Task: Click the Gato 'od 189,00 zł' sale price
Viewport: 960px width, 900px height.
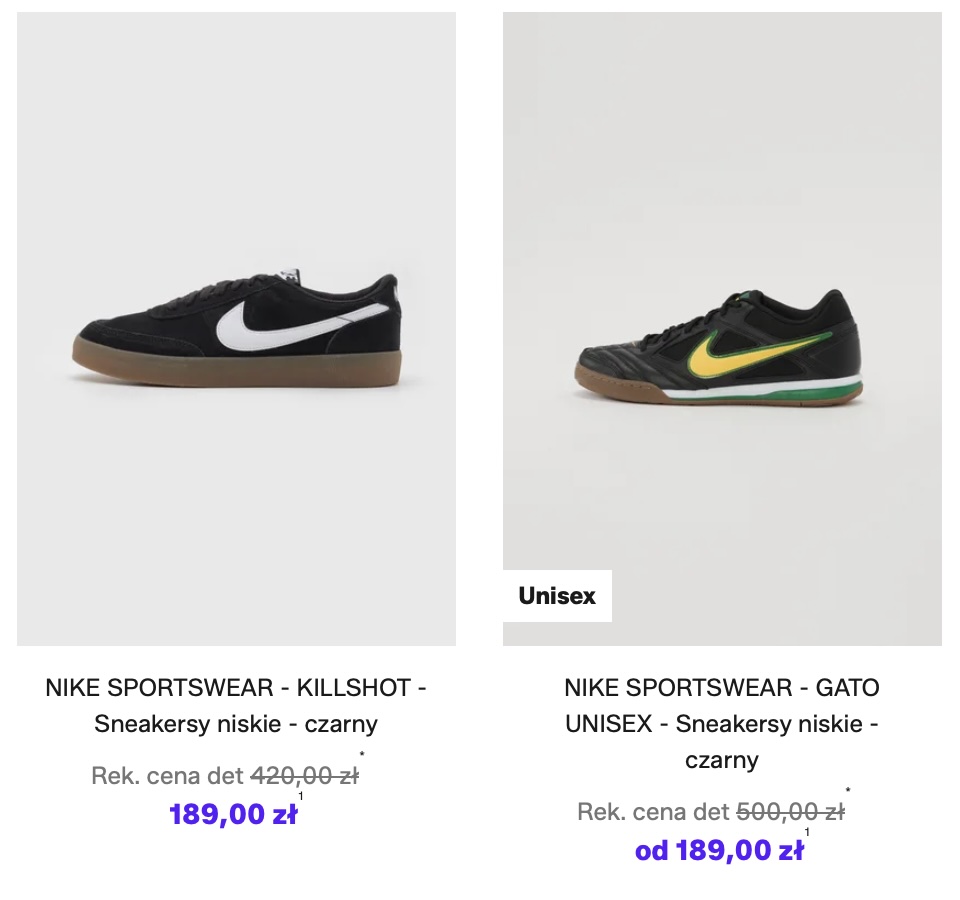Action: (719, 851)
